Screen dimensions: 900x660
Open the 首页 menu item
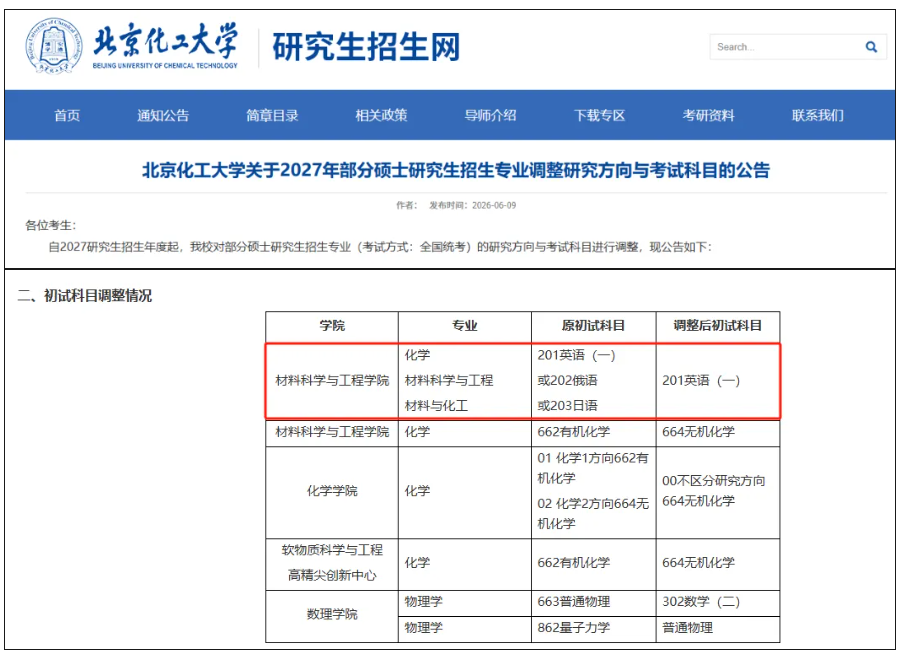point(67,115)
